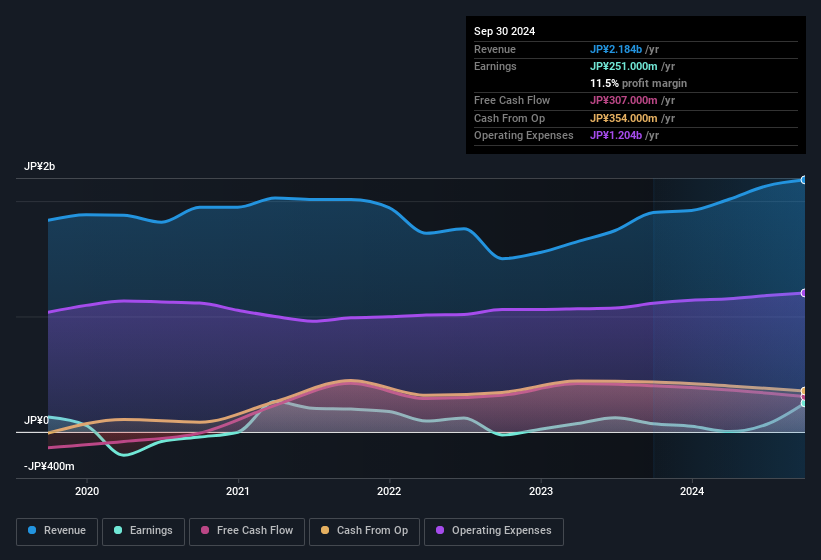The height and width of the screenshot is (560, 821).
Task: Click the JP¥1.204b operating expenses value
Action: (616, 135)
